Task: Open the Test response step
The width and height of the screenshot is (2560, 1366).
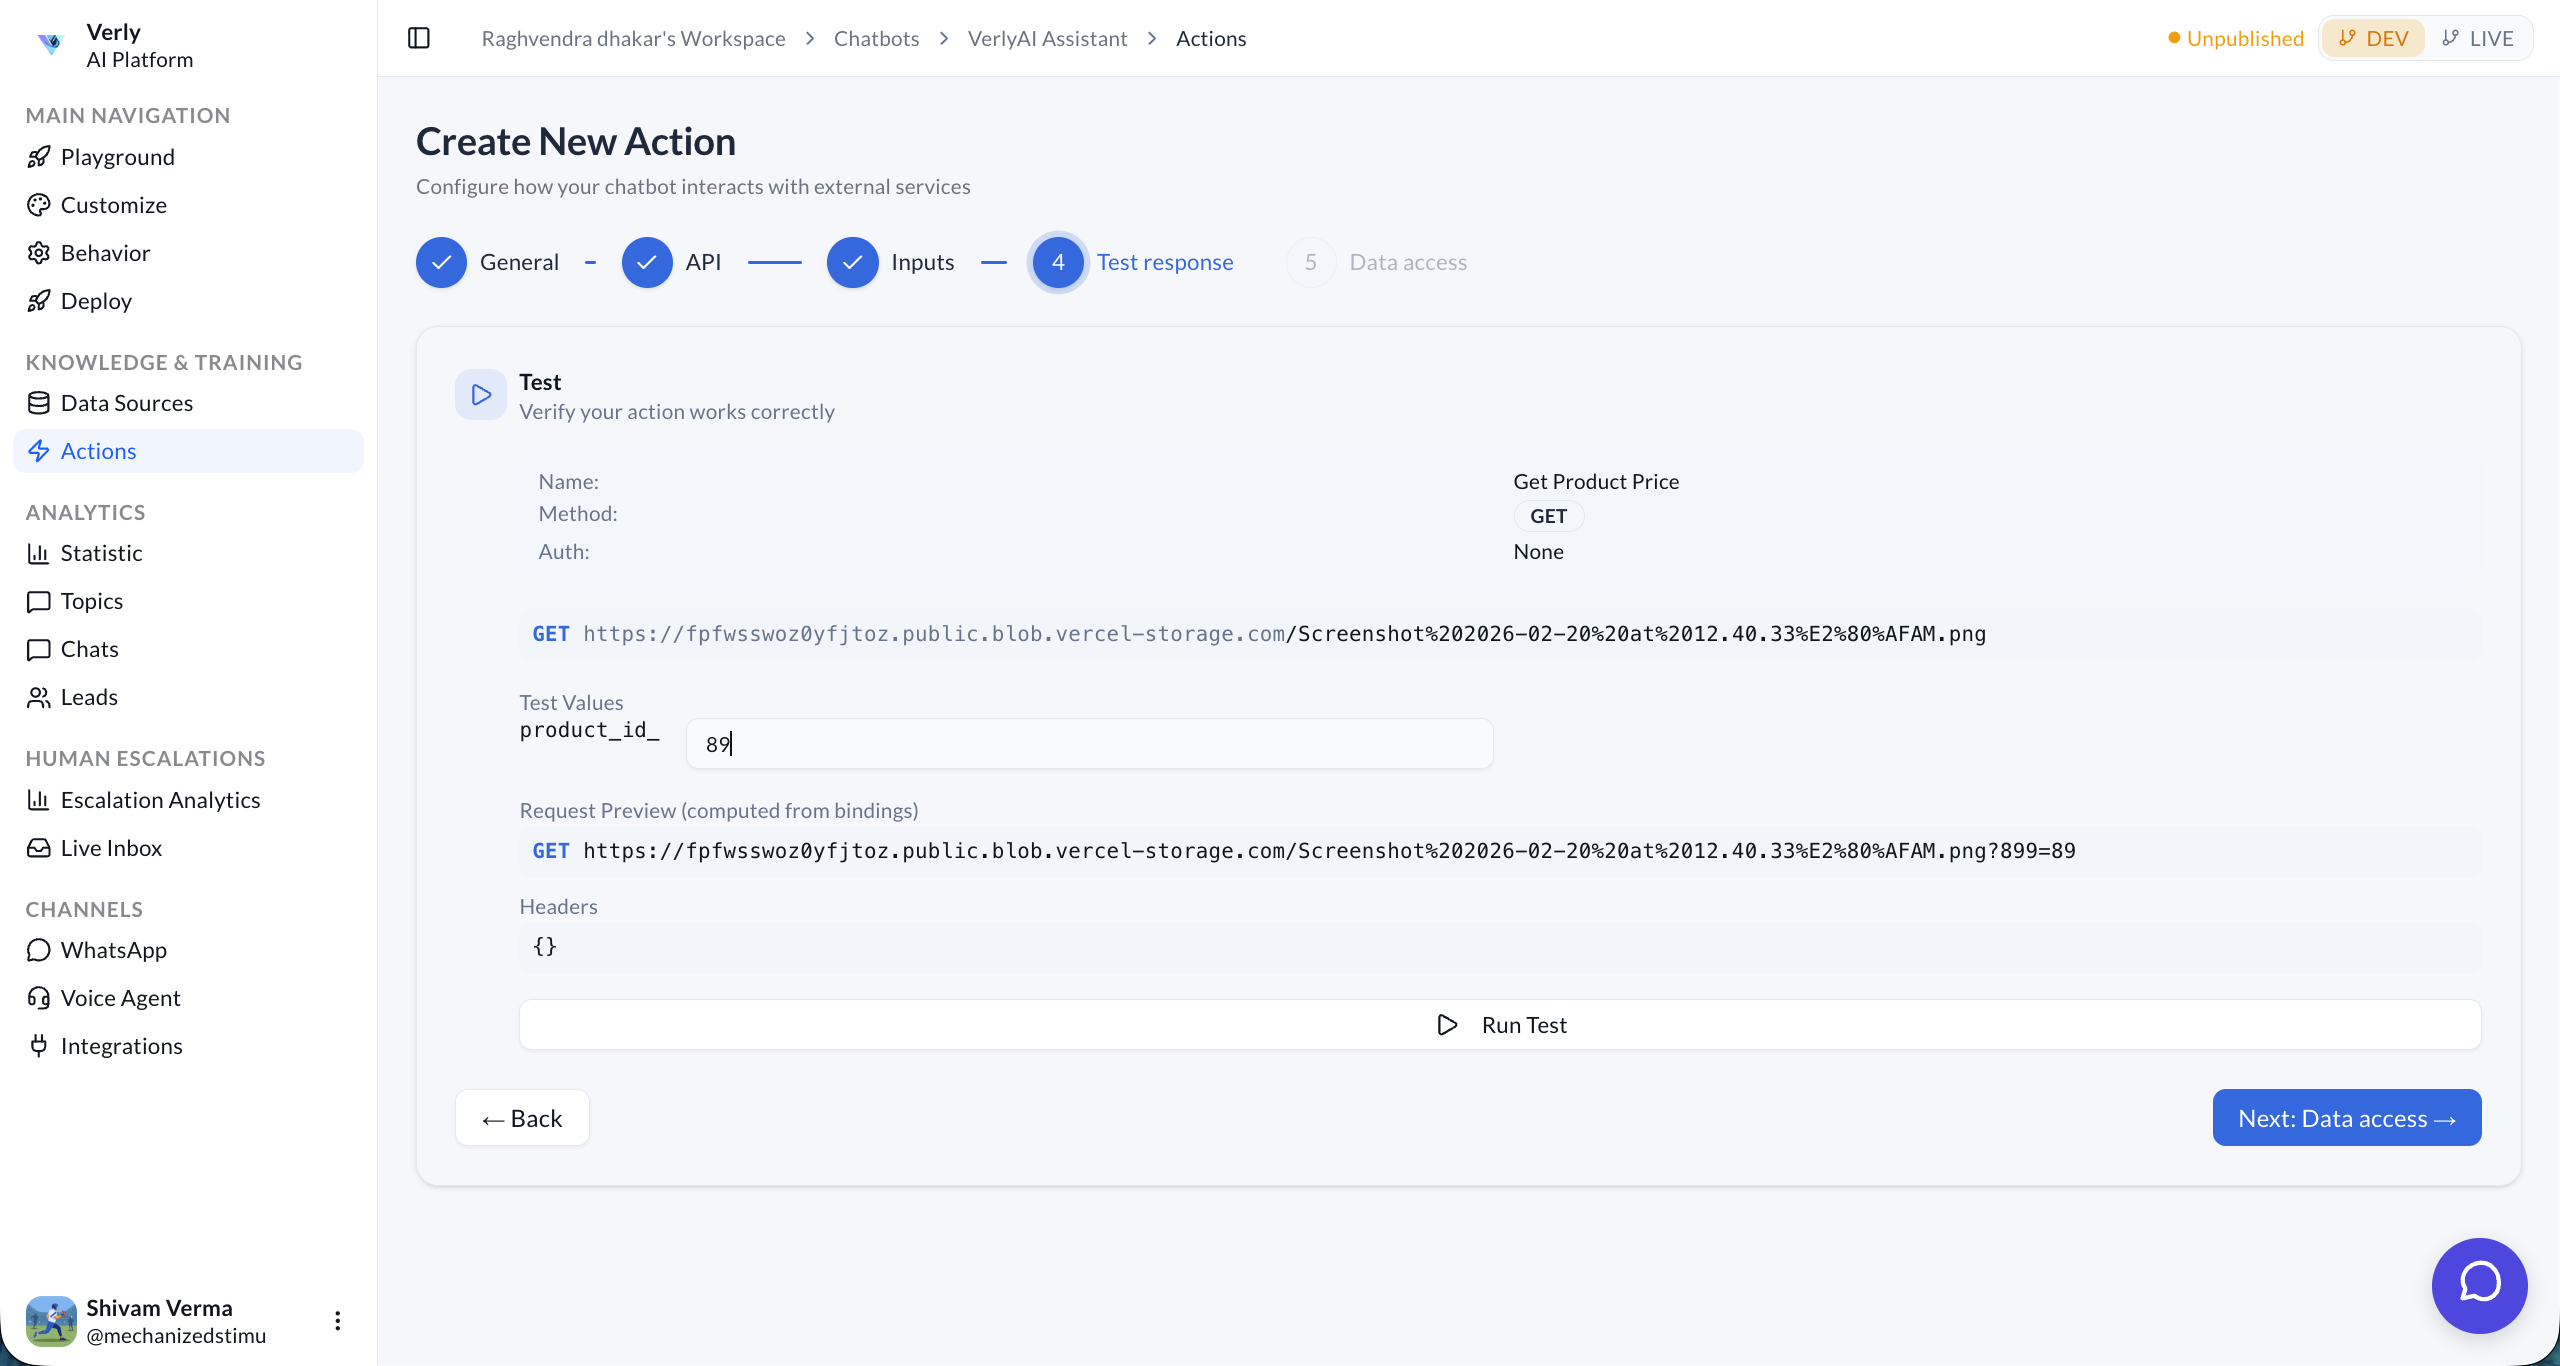Action: click(x=1166, y=261)
